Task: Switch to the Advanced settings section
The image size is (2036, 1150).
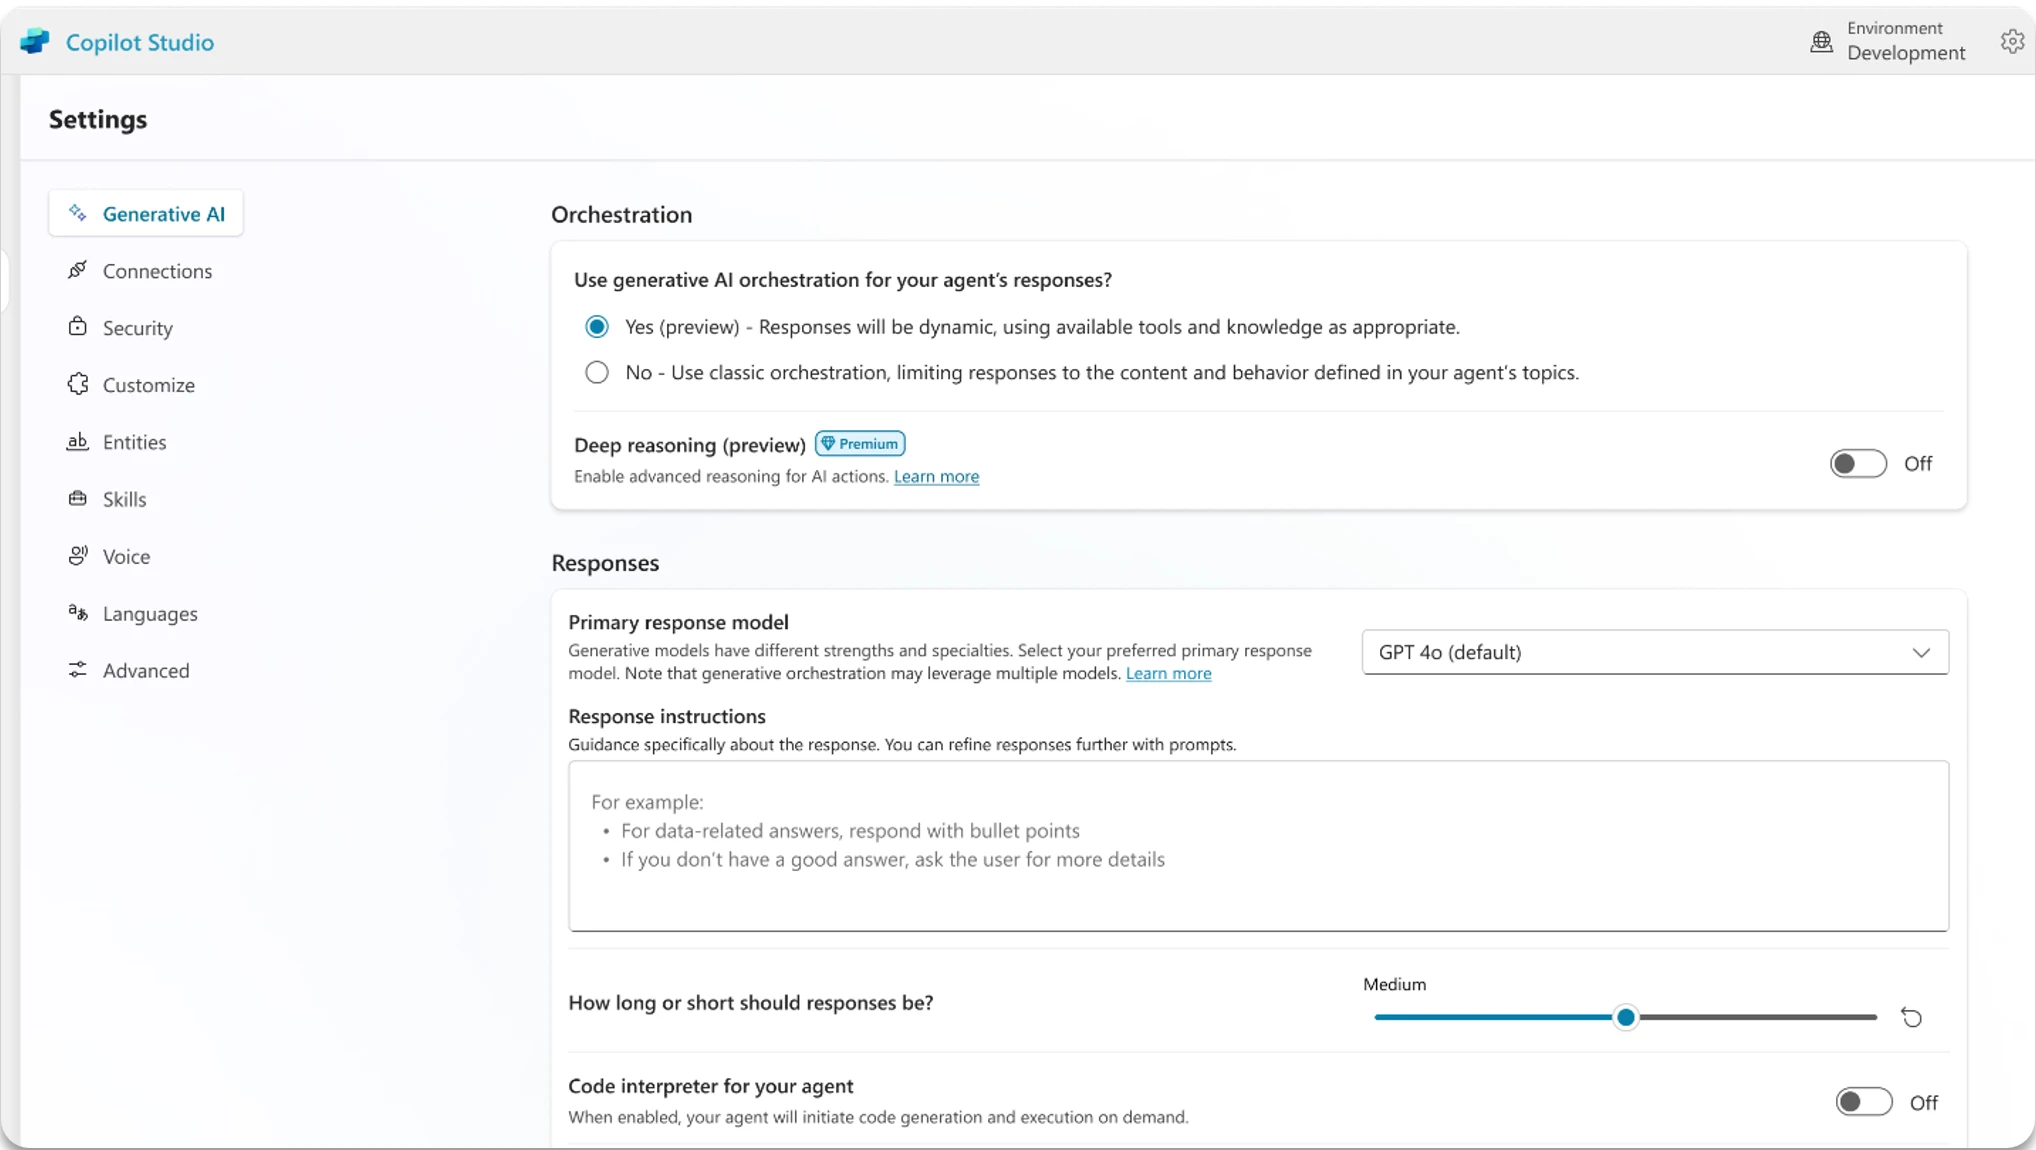Action: point(145,670)
